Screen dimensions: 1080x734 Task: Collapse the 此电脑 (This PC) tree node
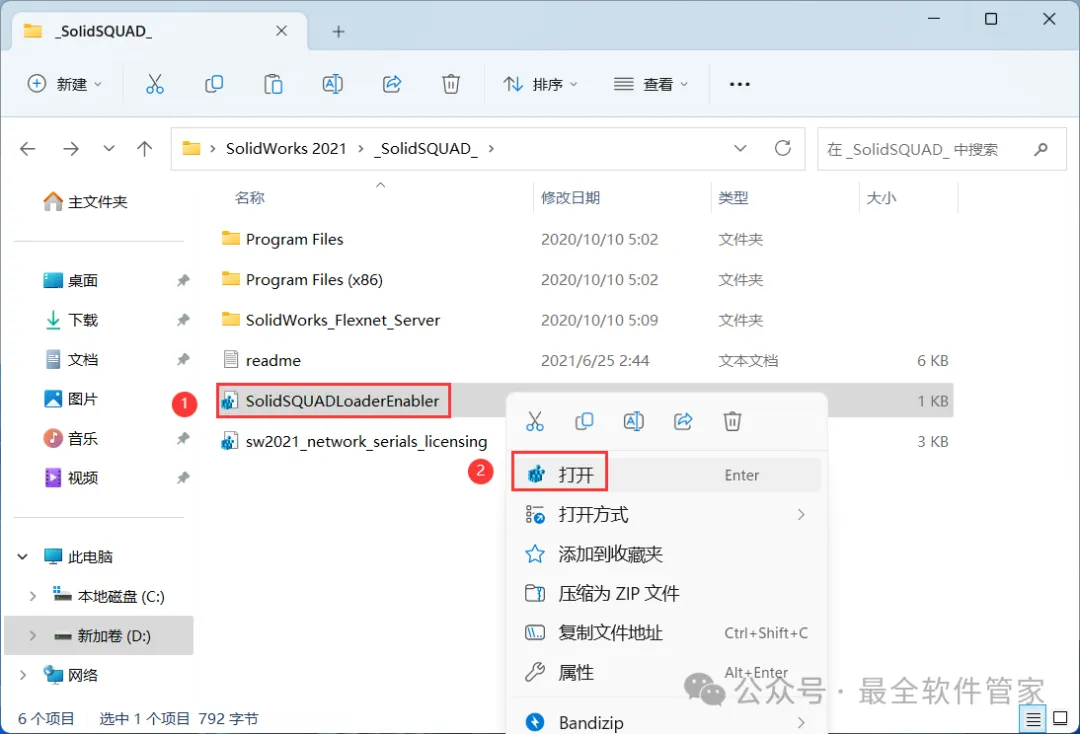23,556
